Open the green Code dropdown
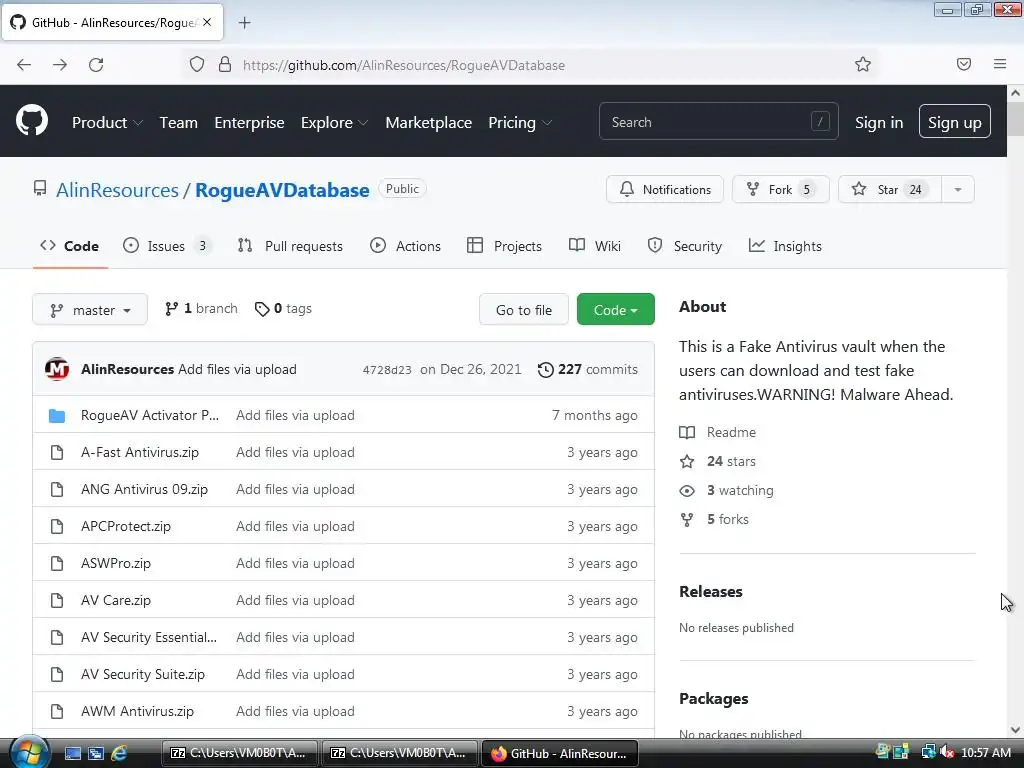This screenshot has width=1024, height=768. coord(615,310)
